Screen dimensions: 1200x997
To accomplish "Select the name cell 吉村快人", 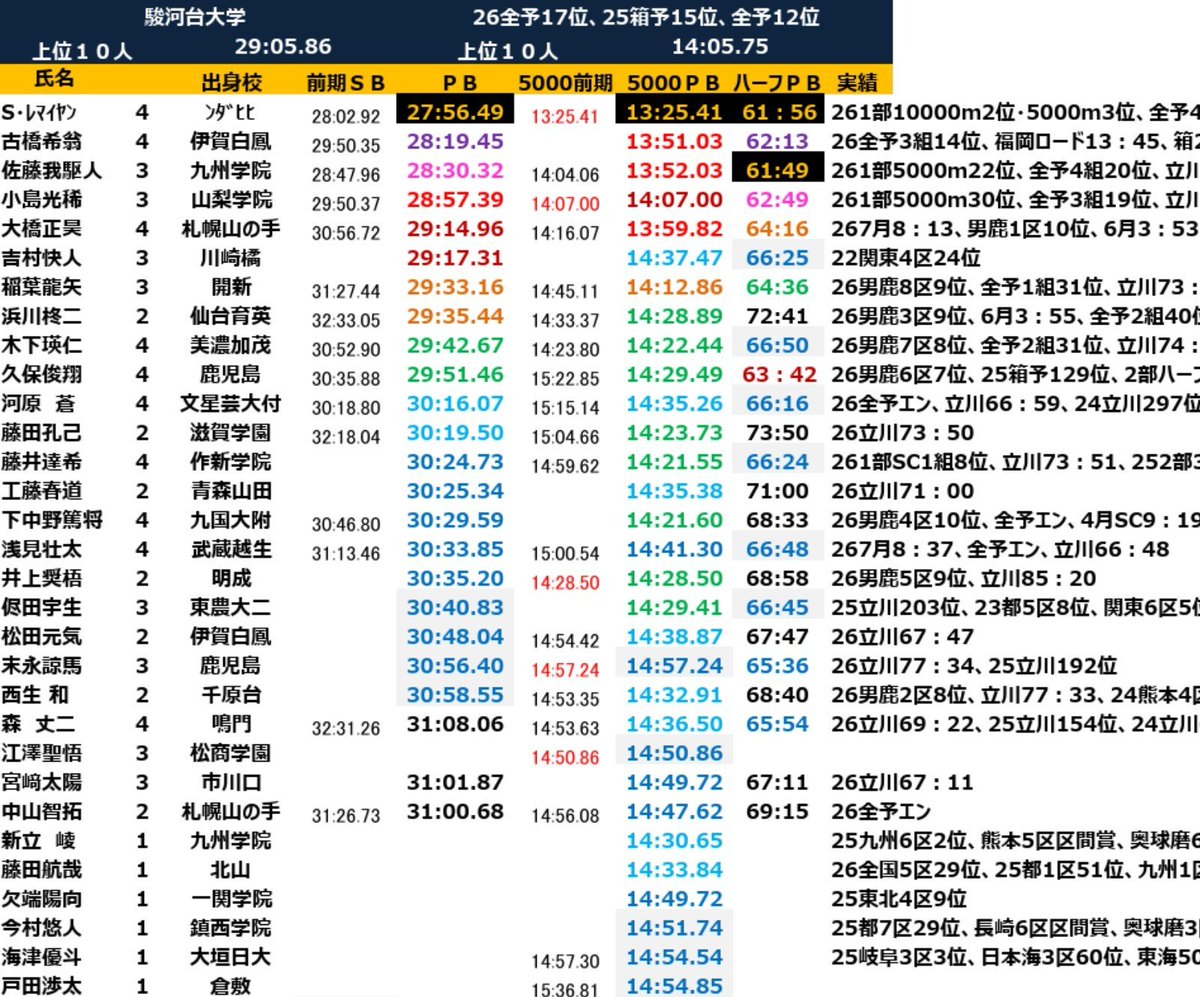I will [42, 258].
